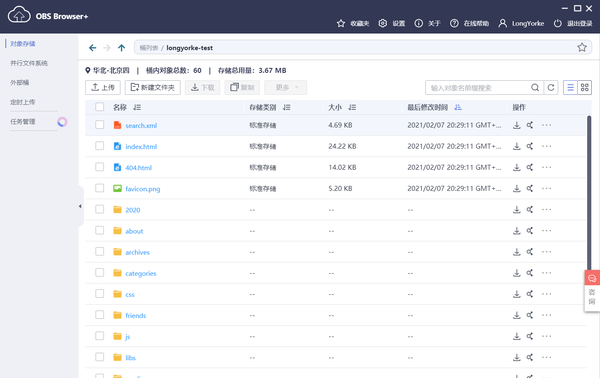Tick the checkbox for 2020 folder

(99, 209)
